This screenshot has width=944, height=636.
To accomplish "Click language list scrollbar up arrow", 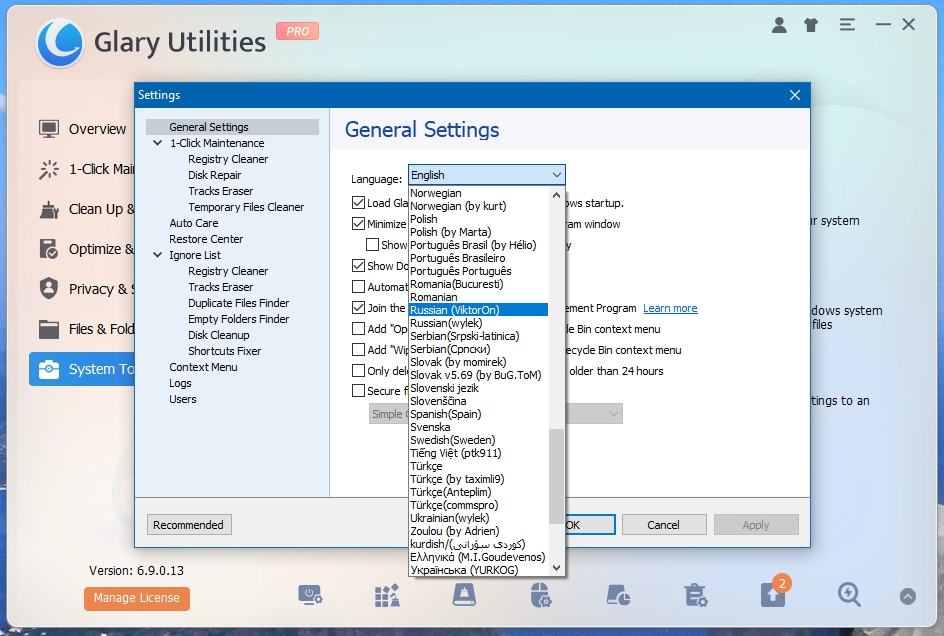I will point(556,195).
